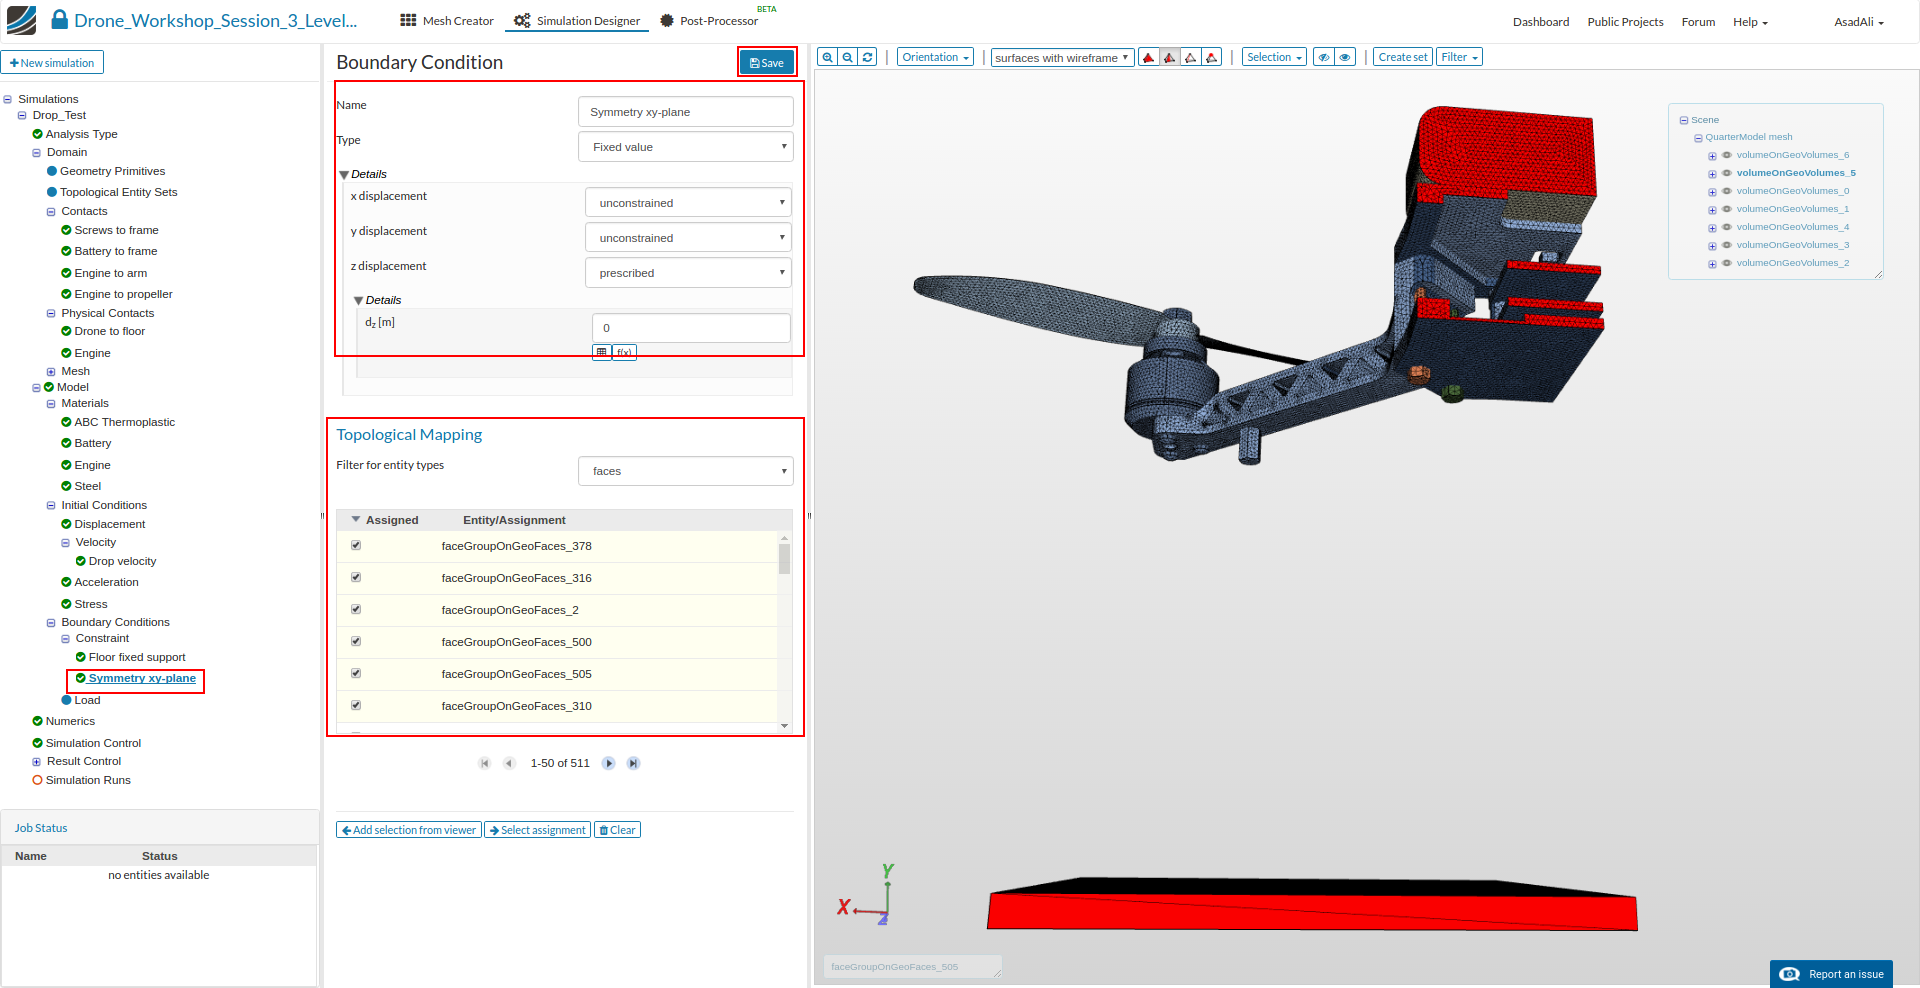Open the Dashboard menu item
1920x988 pixels.
[x=1541, y=22]
